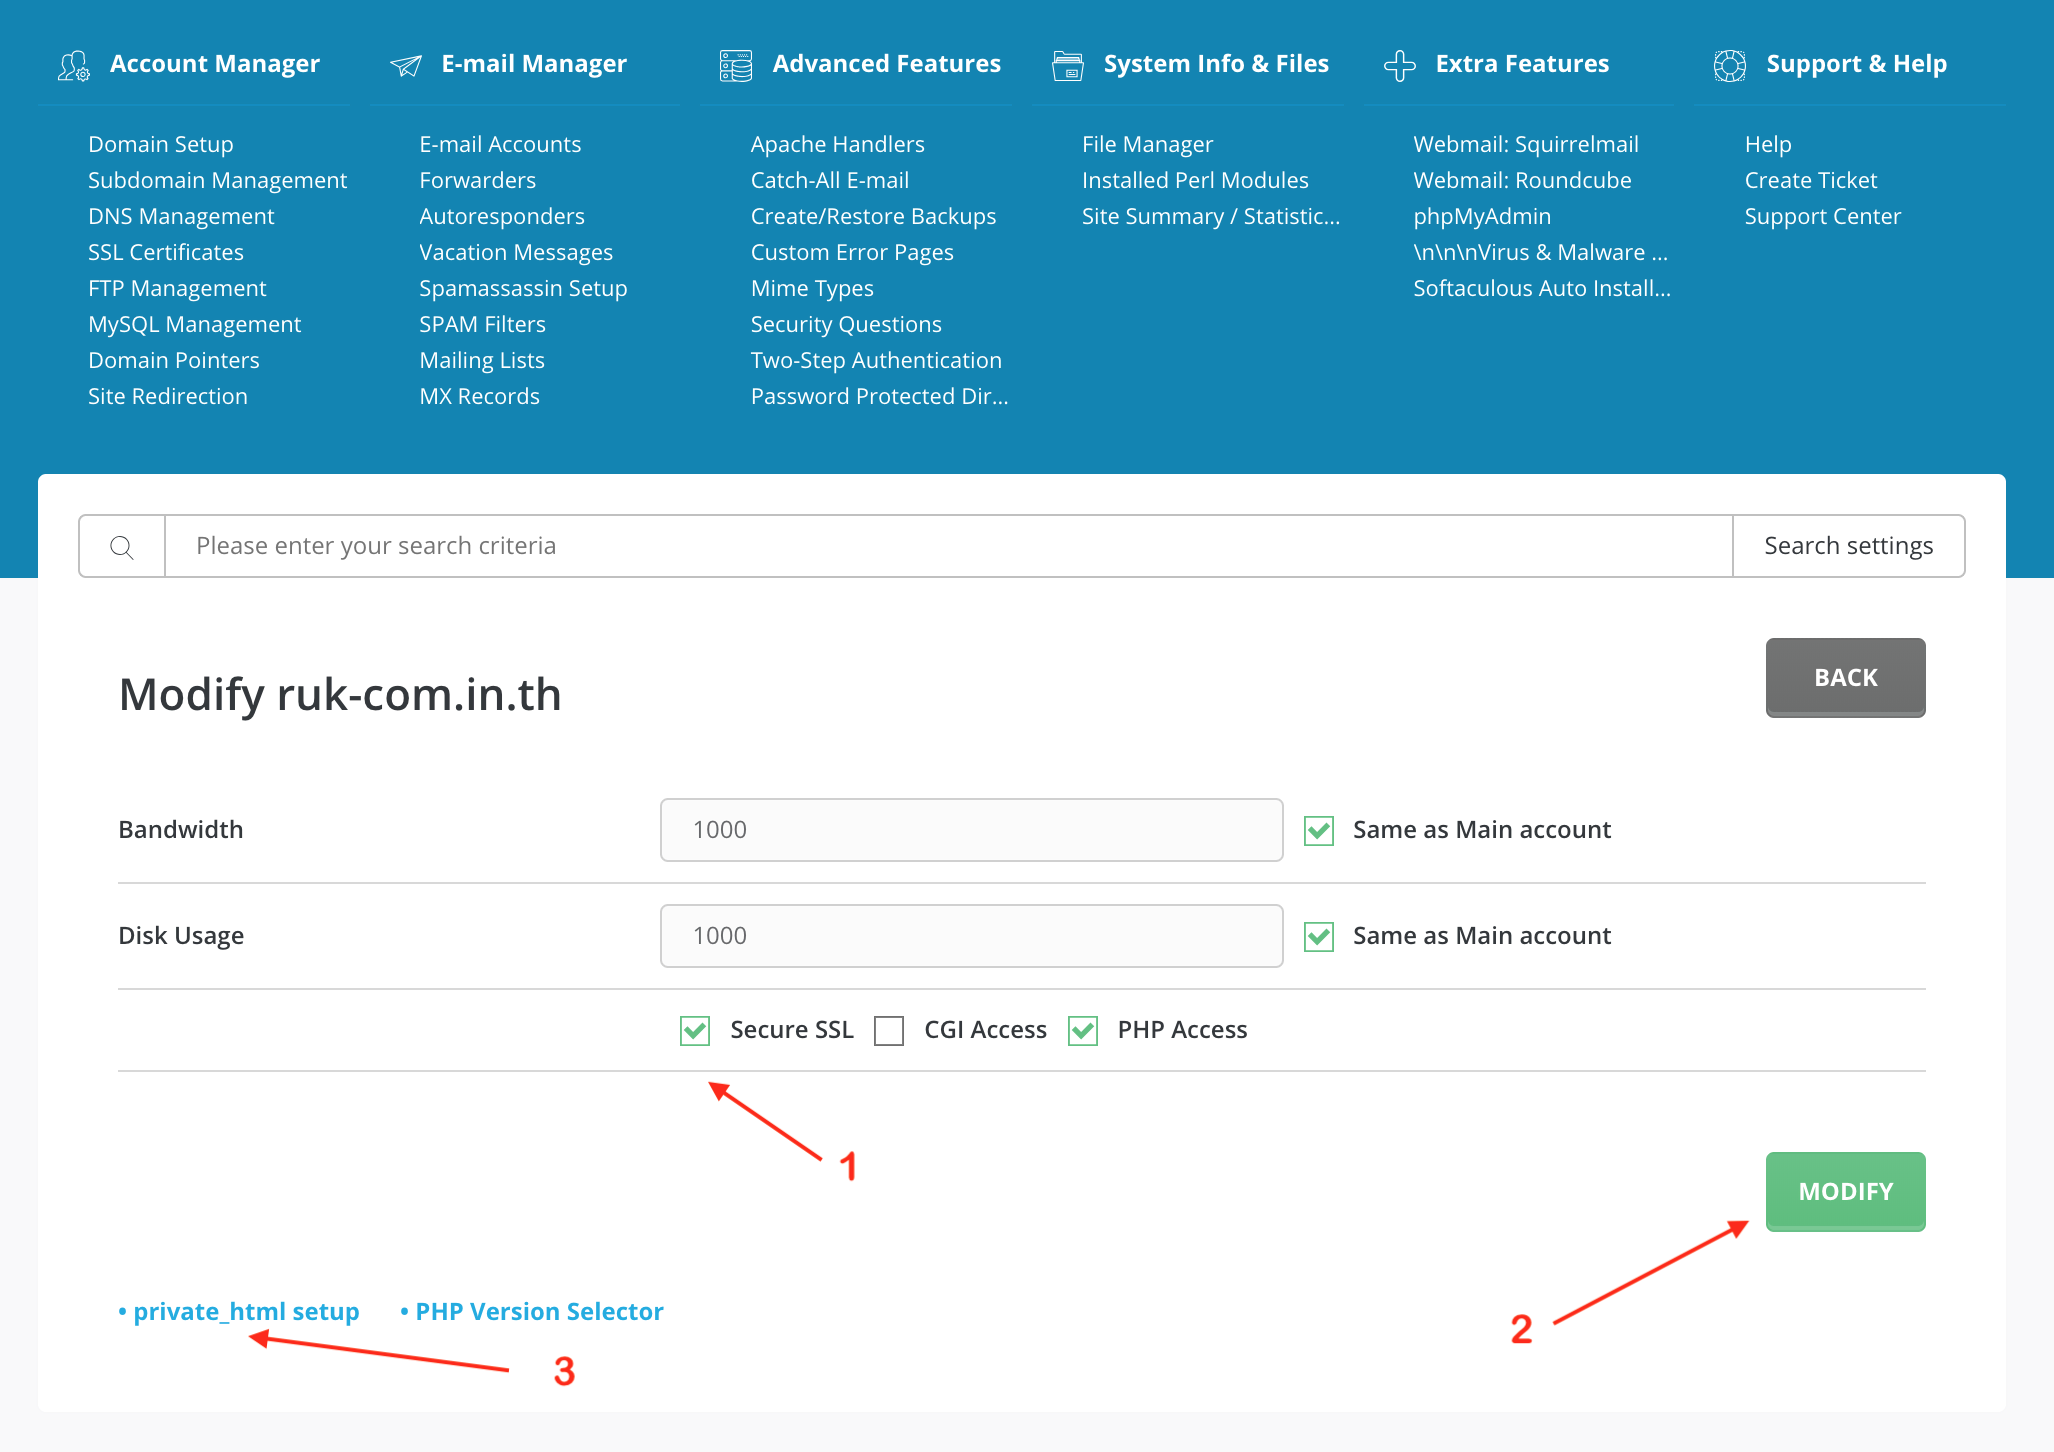Viewport: 2054px width, 1452px height.
Task: Click the E-mail Manager paper plane icon
Action: [405, 66]
